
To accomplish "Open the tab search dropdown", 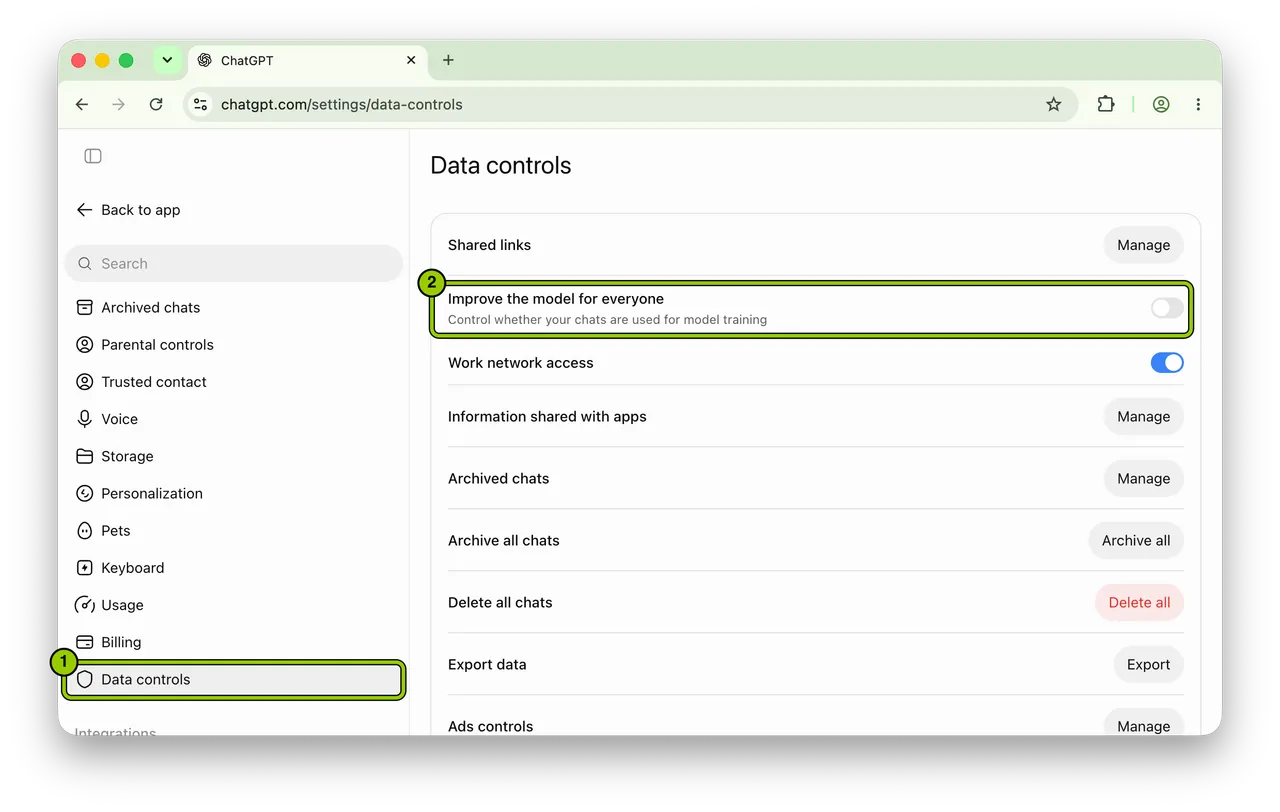I will pos(167,60).
